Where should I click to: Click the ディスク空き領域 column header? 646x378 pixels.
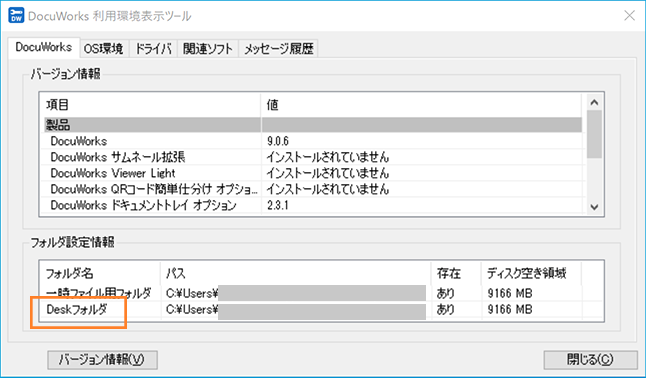click(x=531, y=273)
